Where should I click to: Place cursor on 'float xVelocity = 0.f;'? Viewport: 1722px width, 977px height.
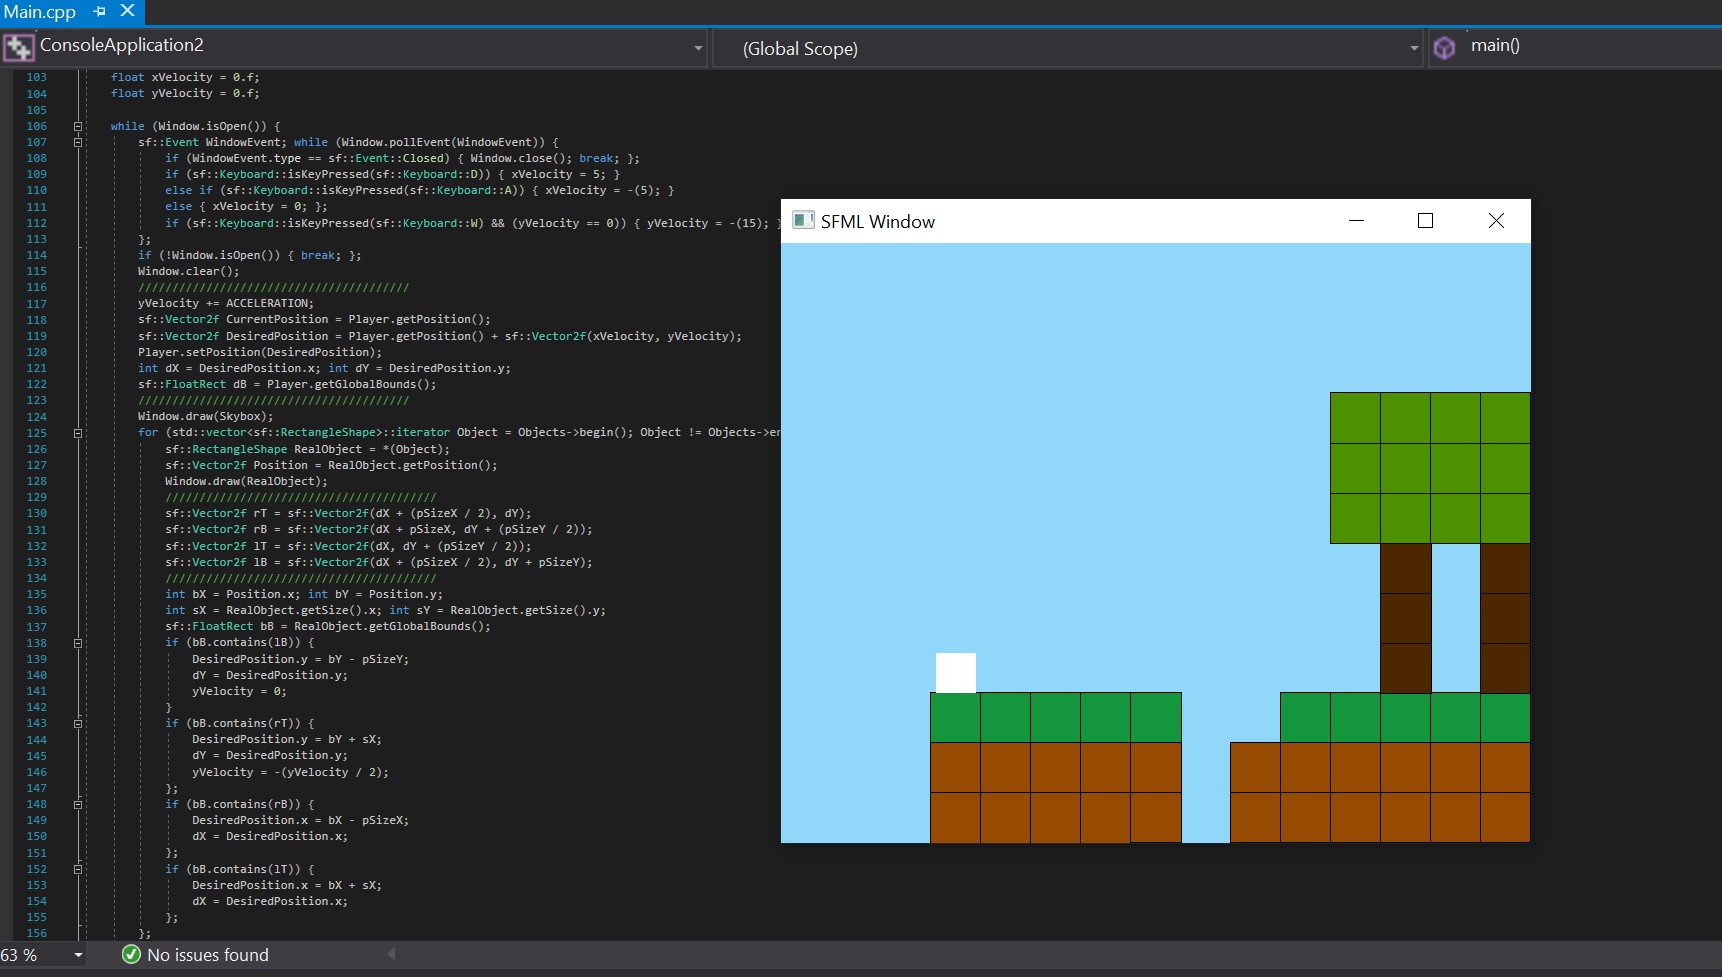185,77
